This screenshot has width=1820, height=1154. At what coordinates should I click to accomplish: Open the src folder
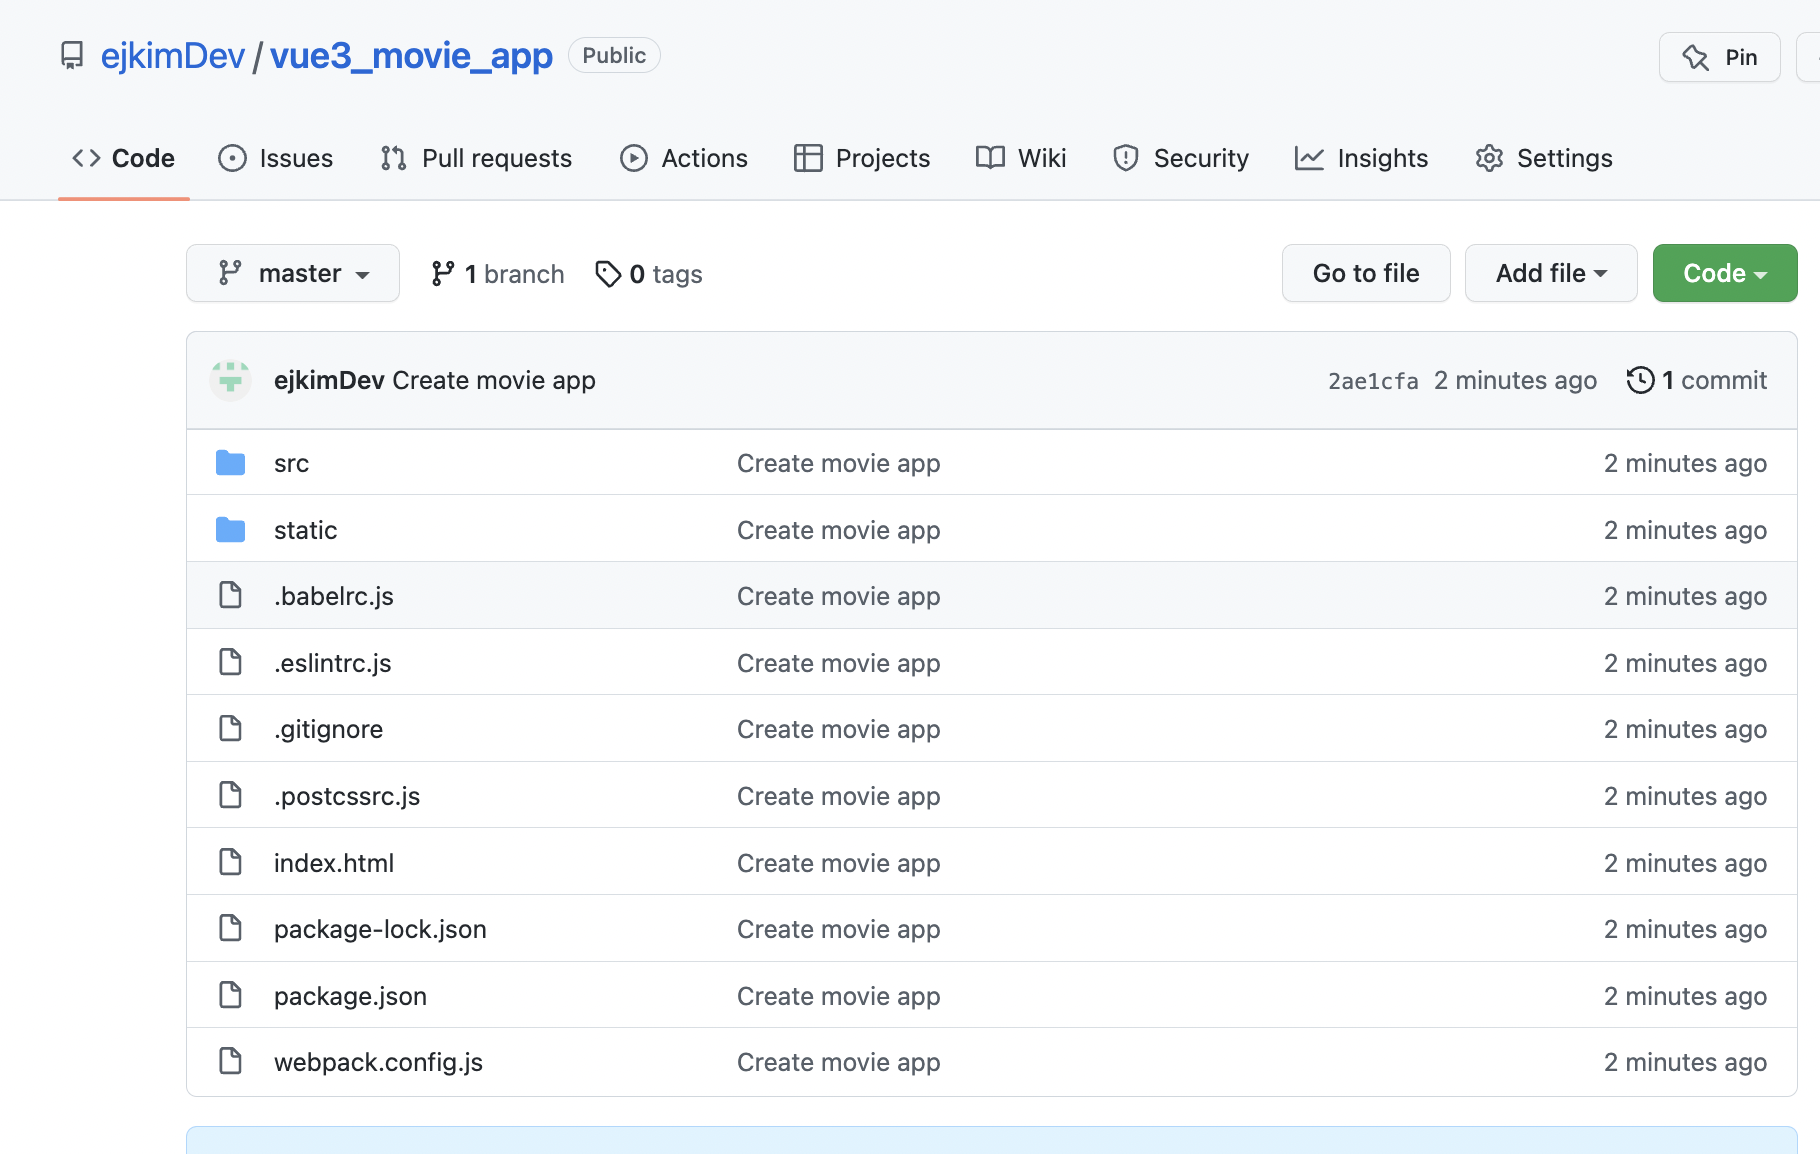coord(291,463)
